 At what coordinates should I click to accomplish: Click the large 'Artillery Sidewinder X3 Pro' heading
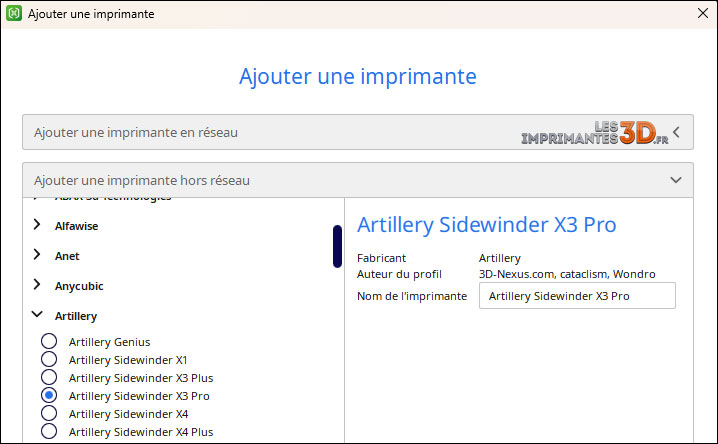(x=487, y=225)
